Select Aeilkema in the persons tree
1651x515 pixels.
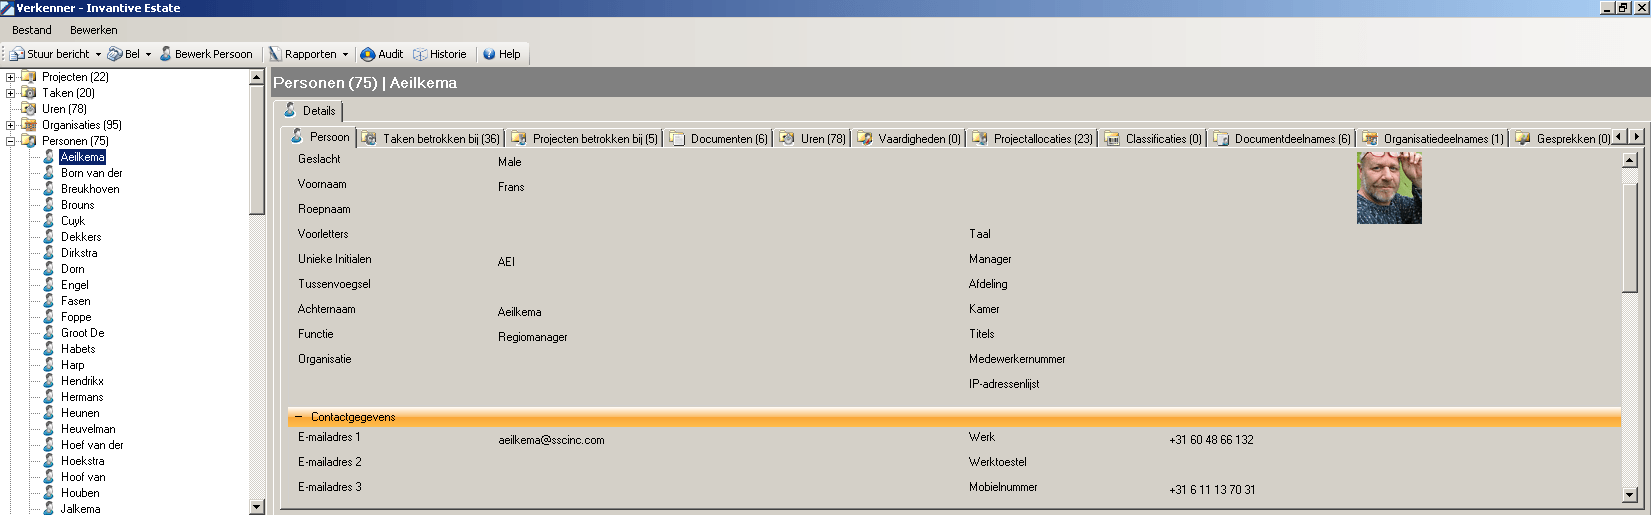point(82,157)
